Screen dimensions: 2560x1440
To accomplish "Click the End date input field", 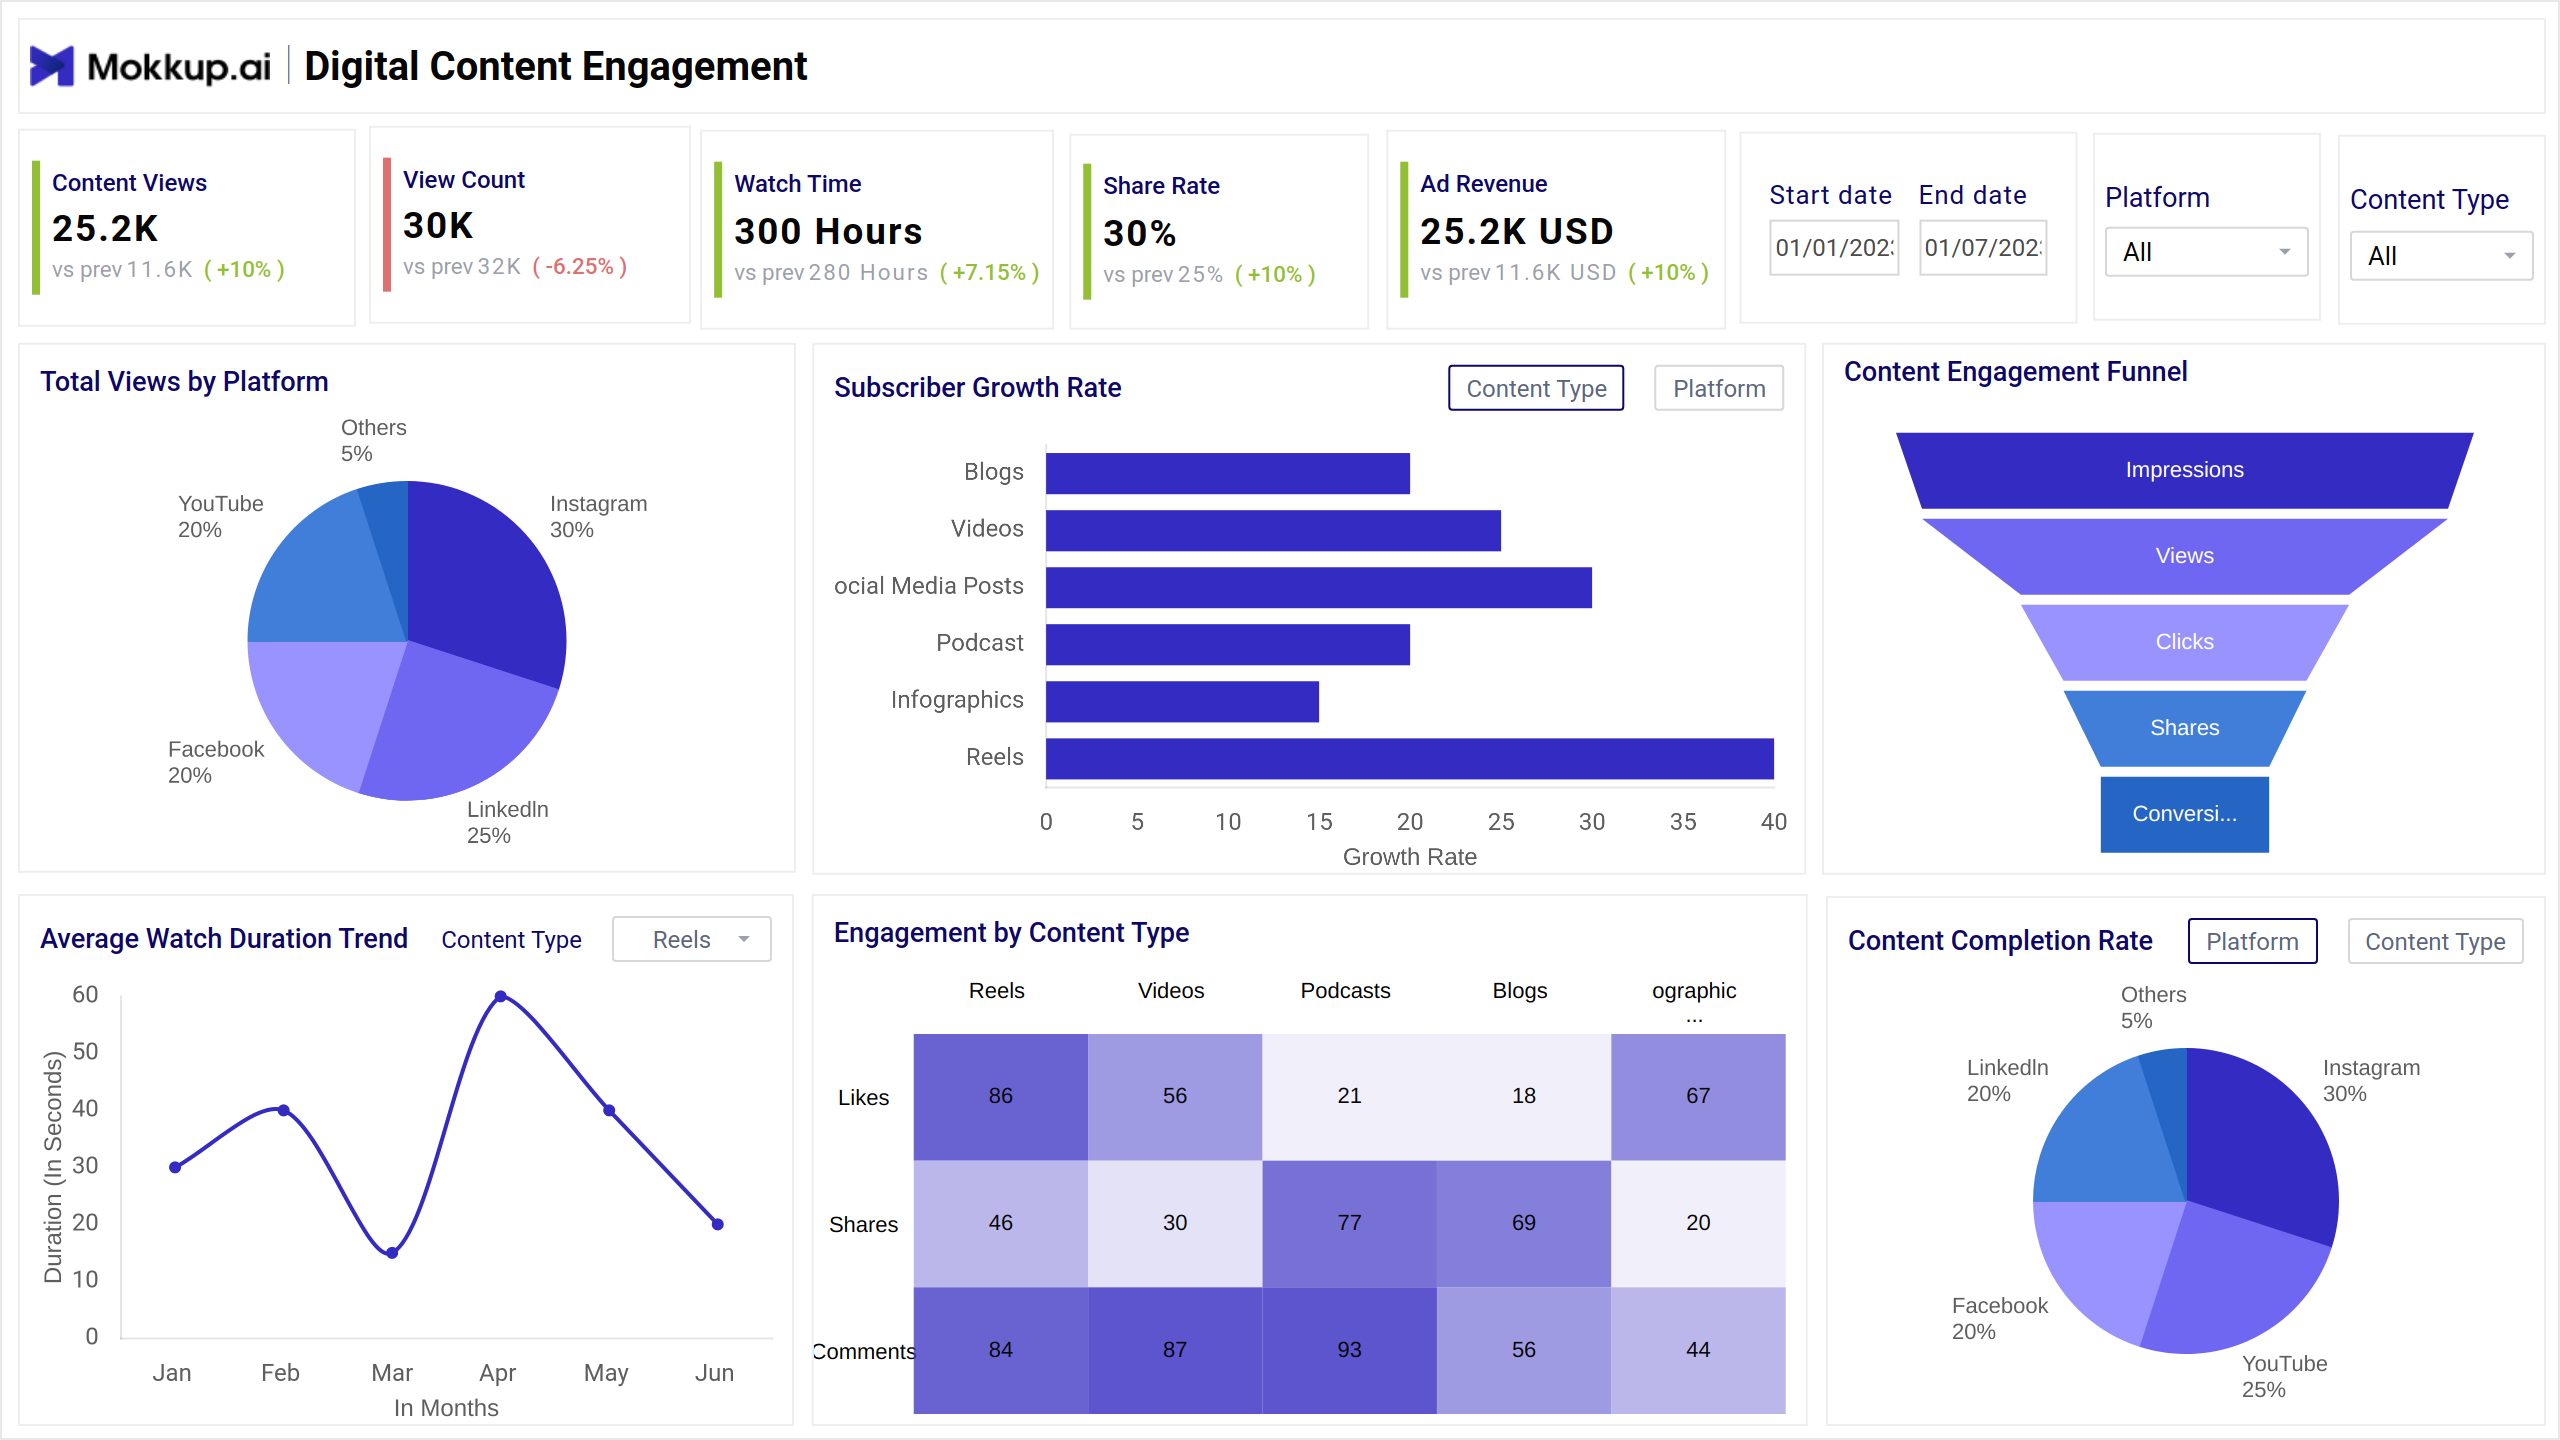I will tap(1983, 247).
